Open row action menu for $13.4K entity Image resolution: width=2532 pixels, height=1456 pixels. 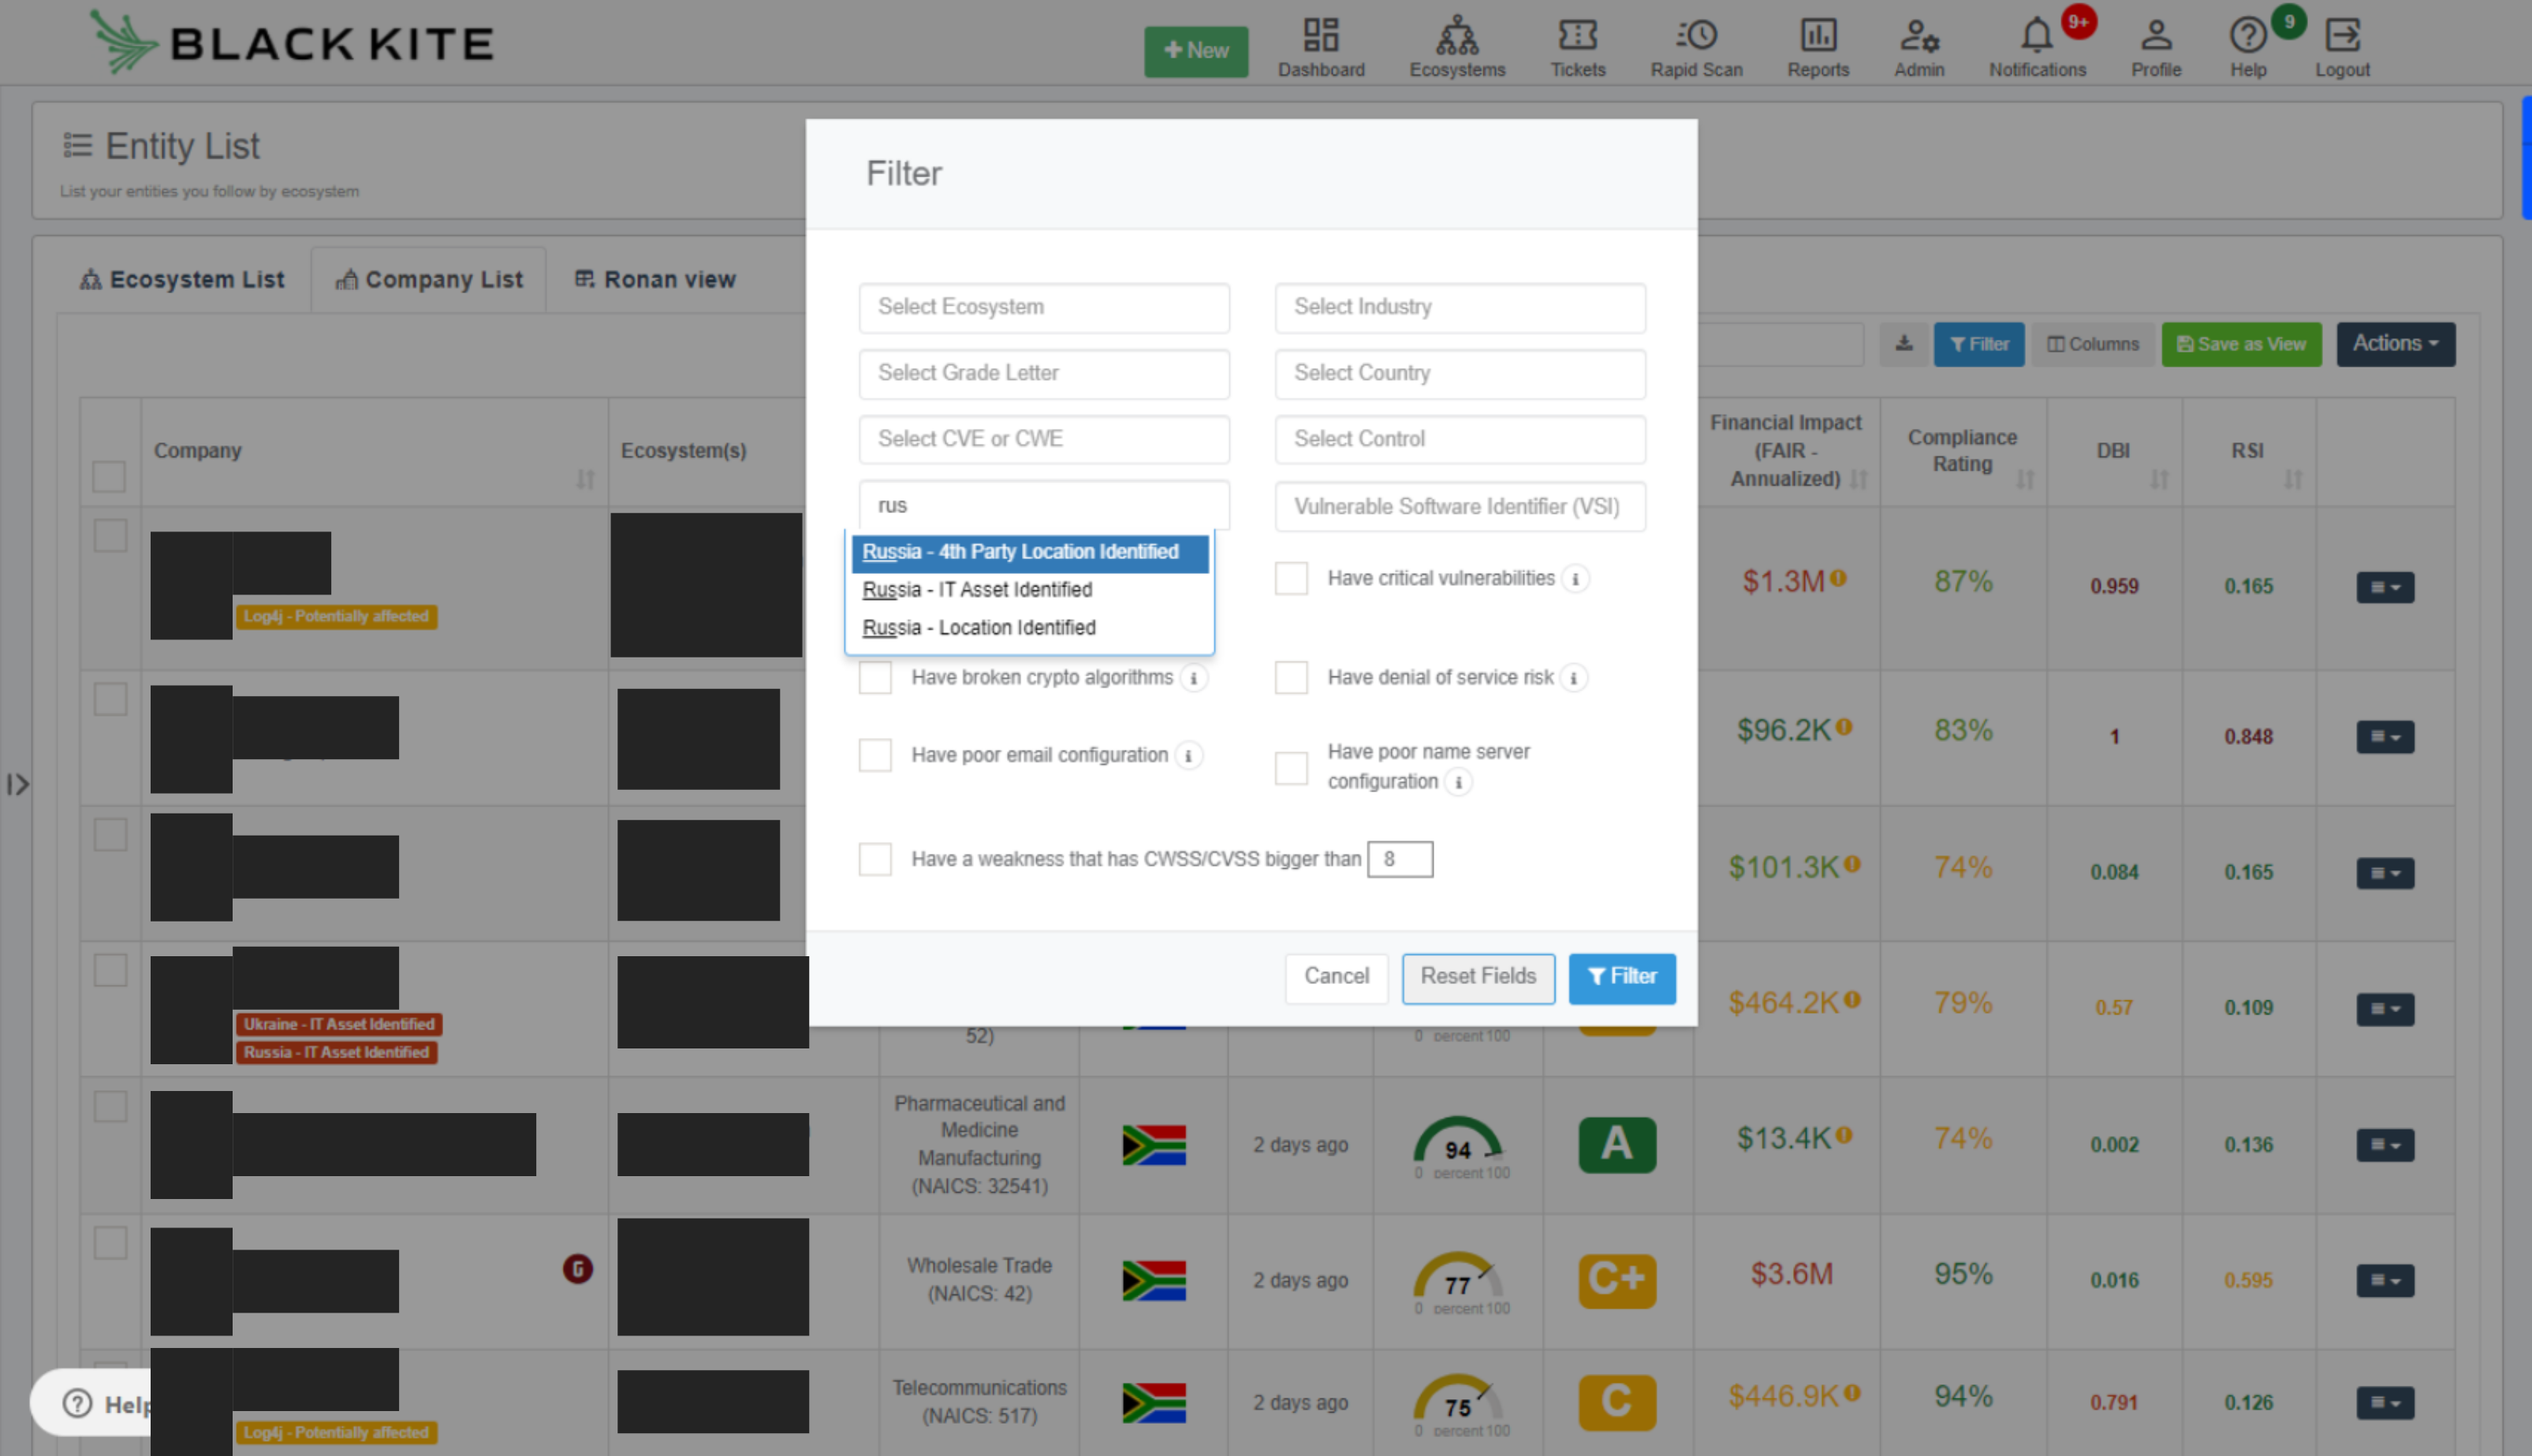2385,1145
